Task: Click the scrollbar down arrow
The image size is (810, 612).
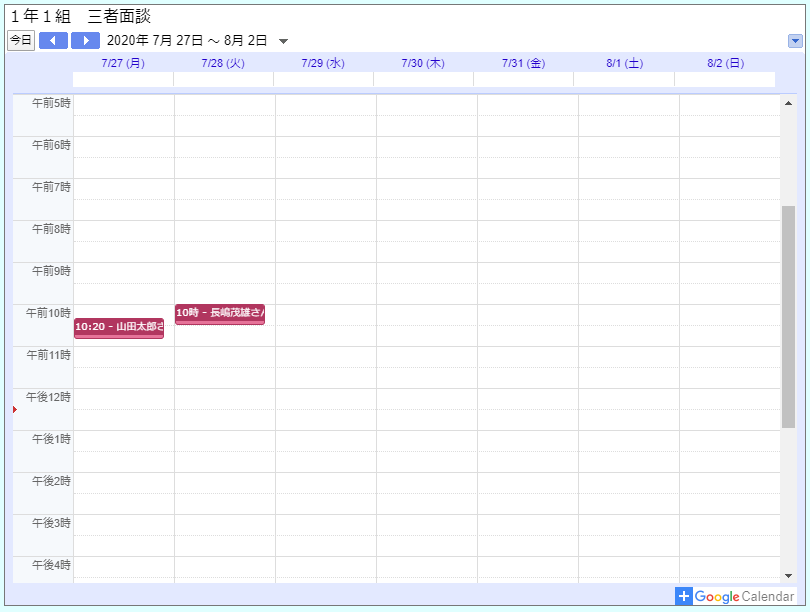Action: pyautogui.click(x=788, y=576)
